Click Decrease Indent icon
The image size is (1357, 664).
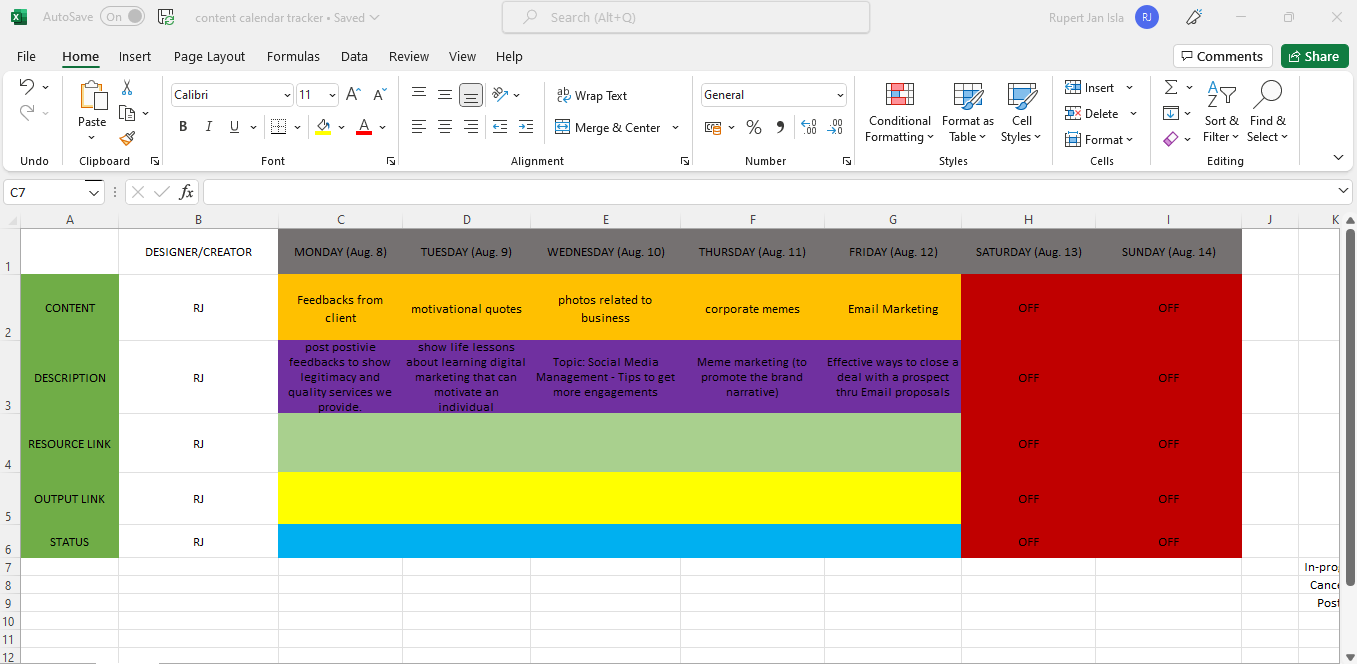pos(500,127)
